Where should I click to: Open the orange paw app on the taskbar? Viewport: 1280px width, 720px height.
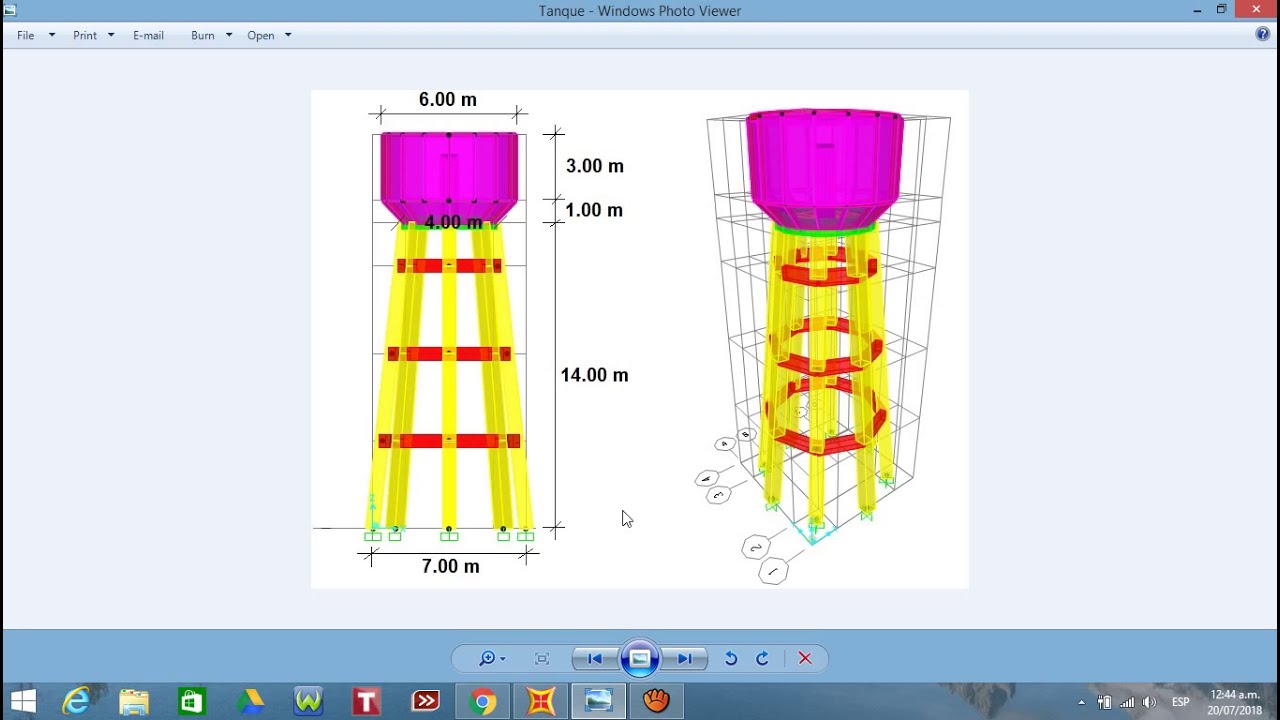click(656, 701)
